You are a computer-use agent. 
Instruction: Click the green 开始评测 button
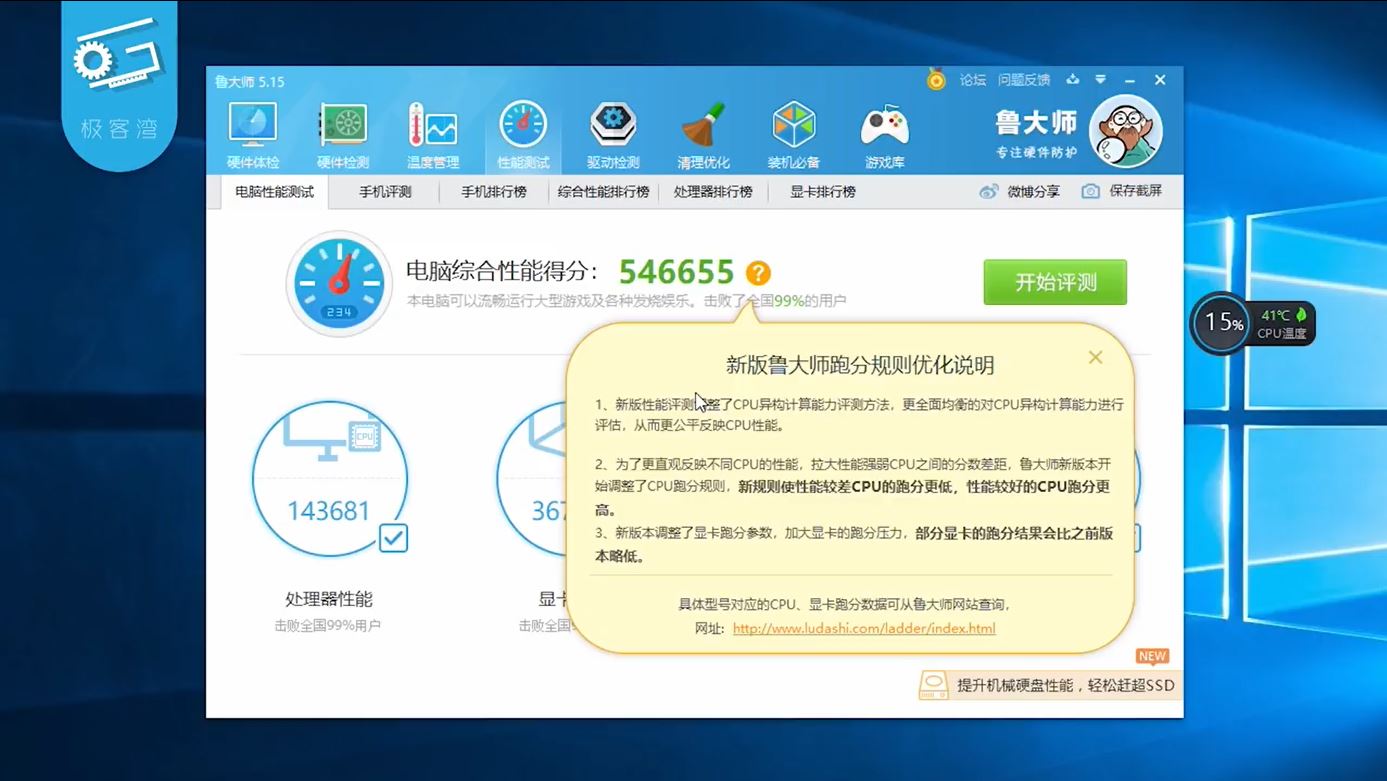pos(1054,282)
